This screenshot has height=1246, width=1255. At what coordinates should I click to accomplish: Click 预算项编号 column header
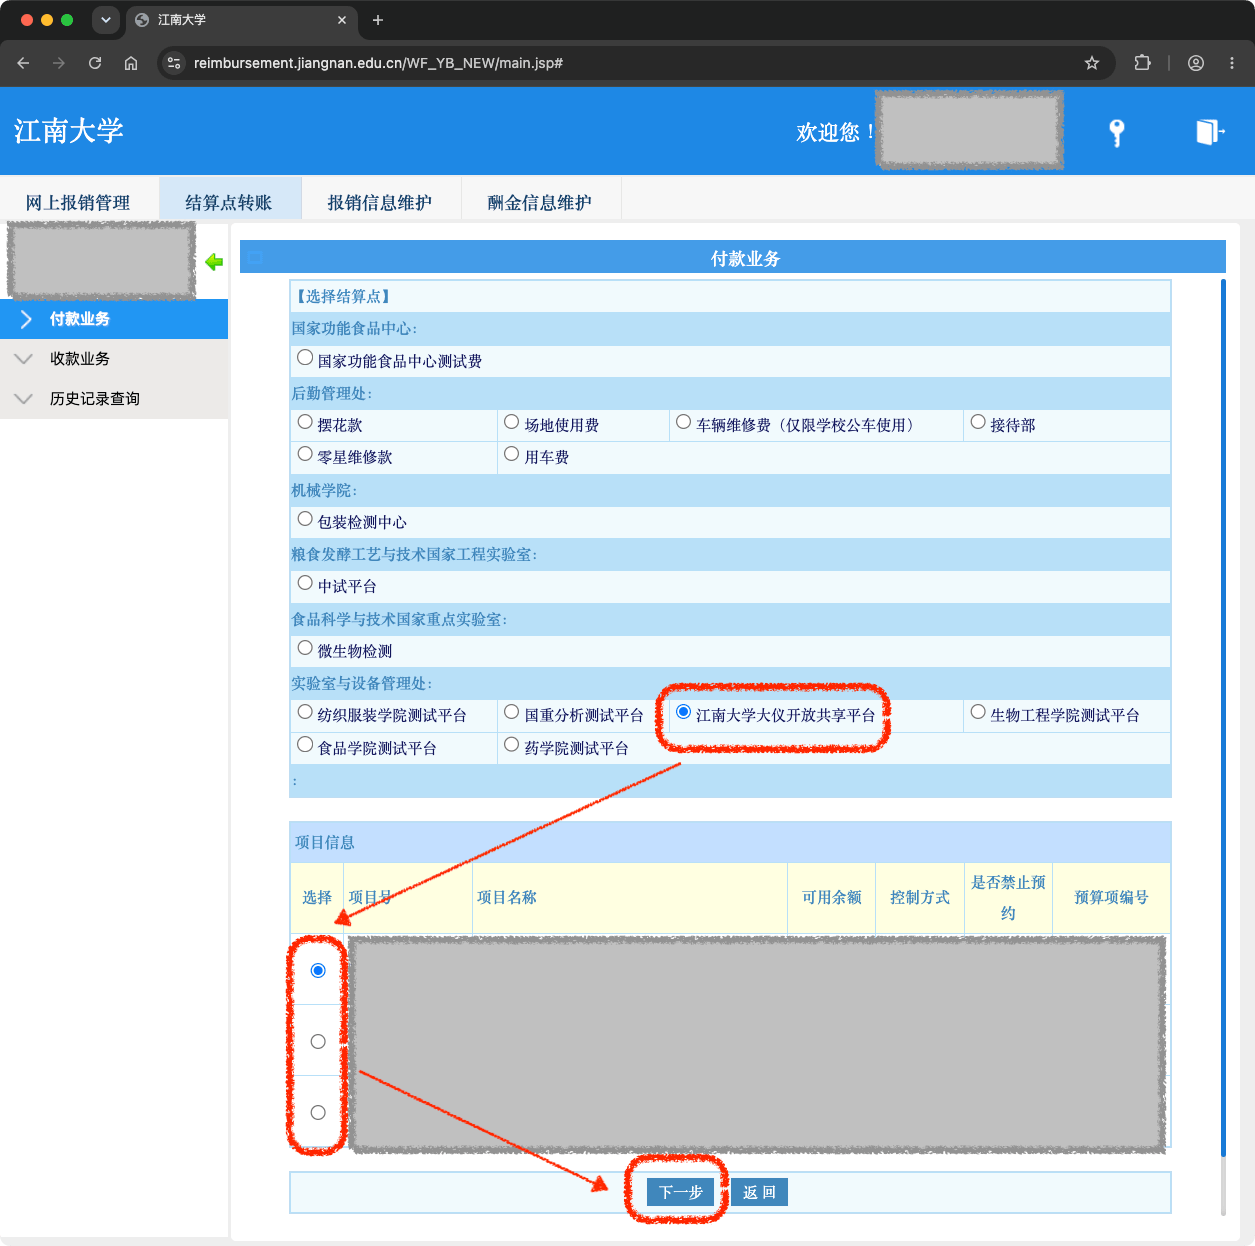click(1111, 898)
